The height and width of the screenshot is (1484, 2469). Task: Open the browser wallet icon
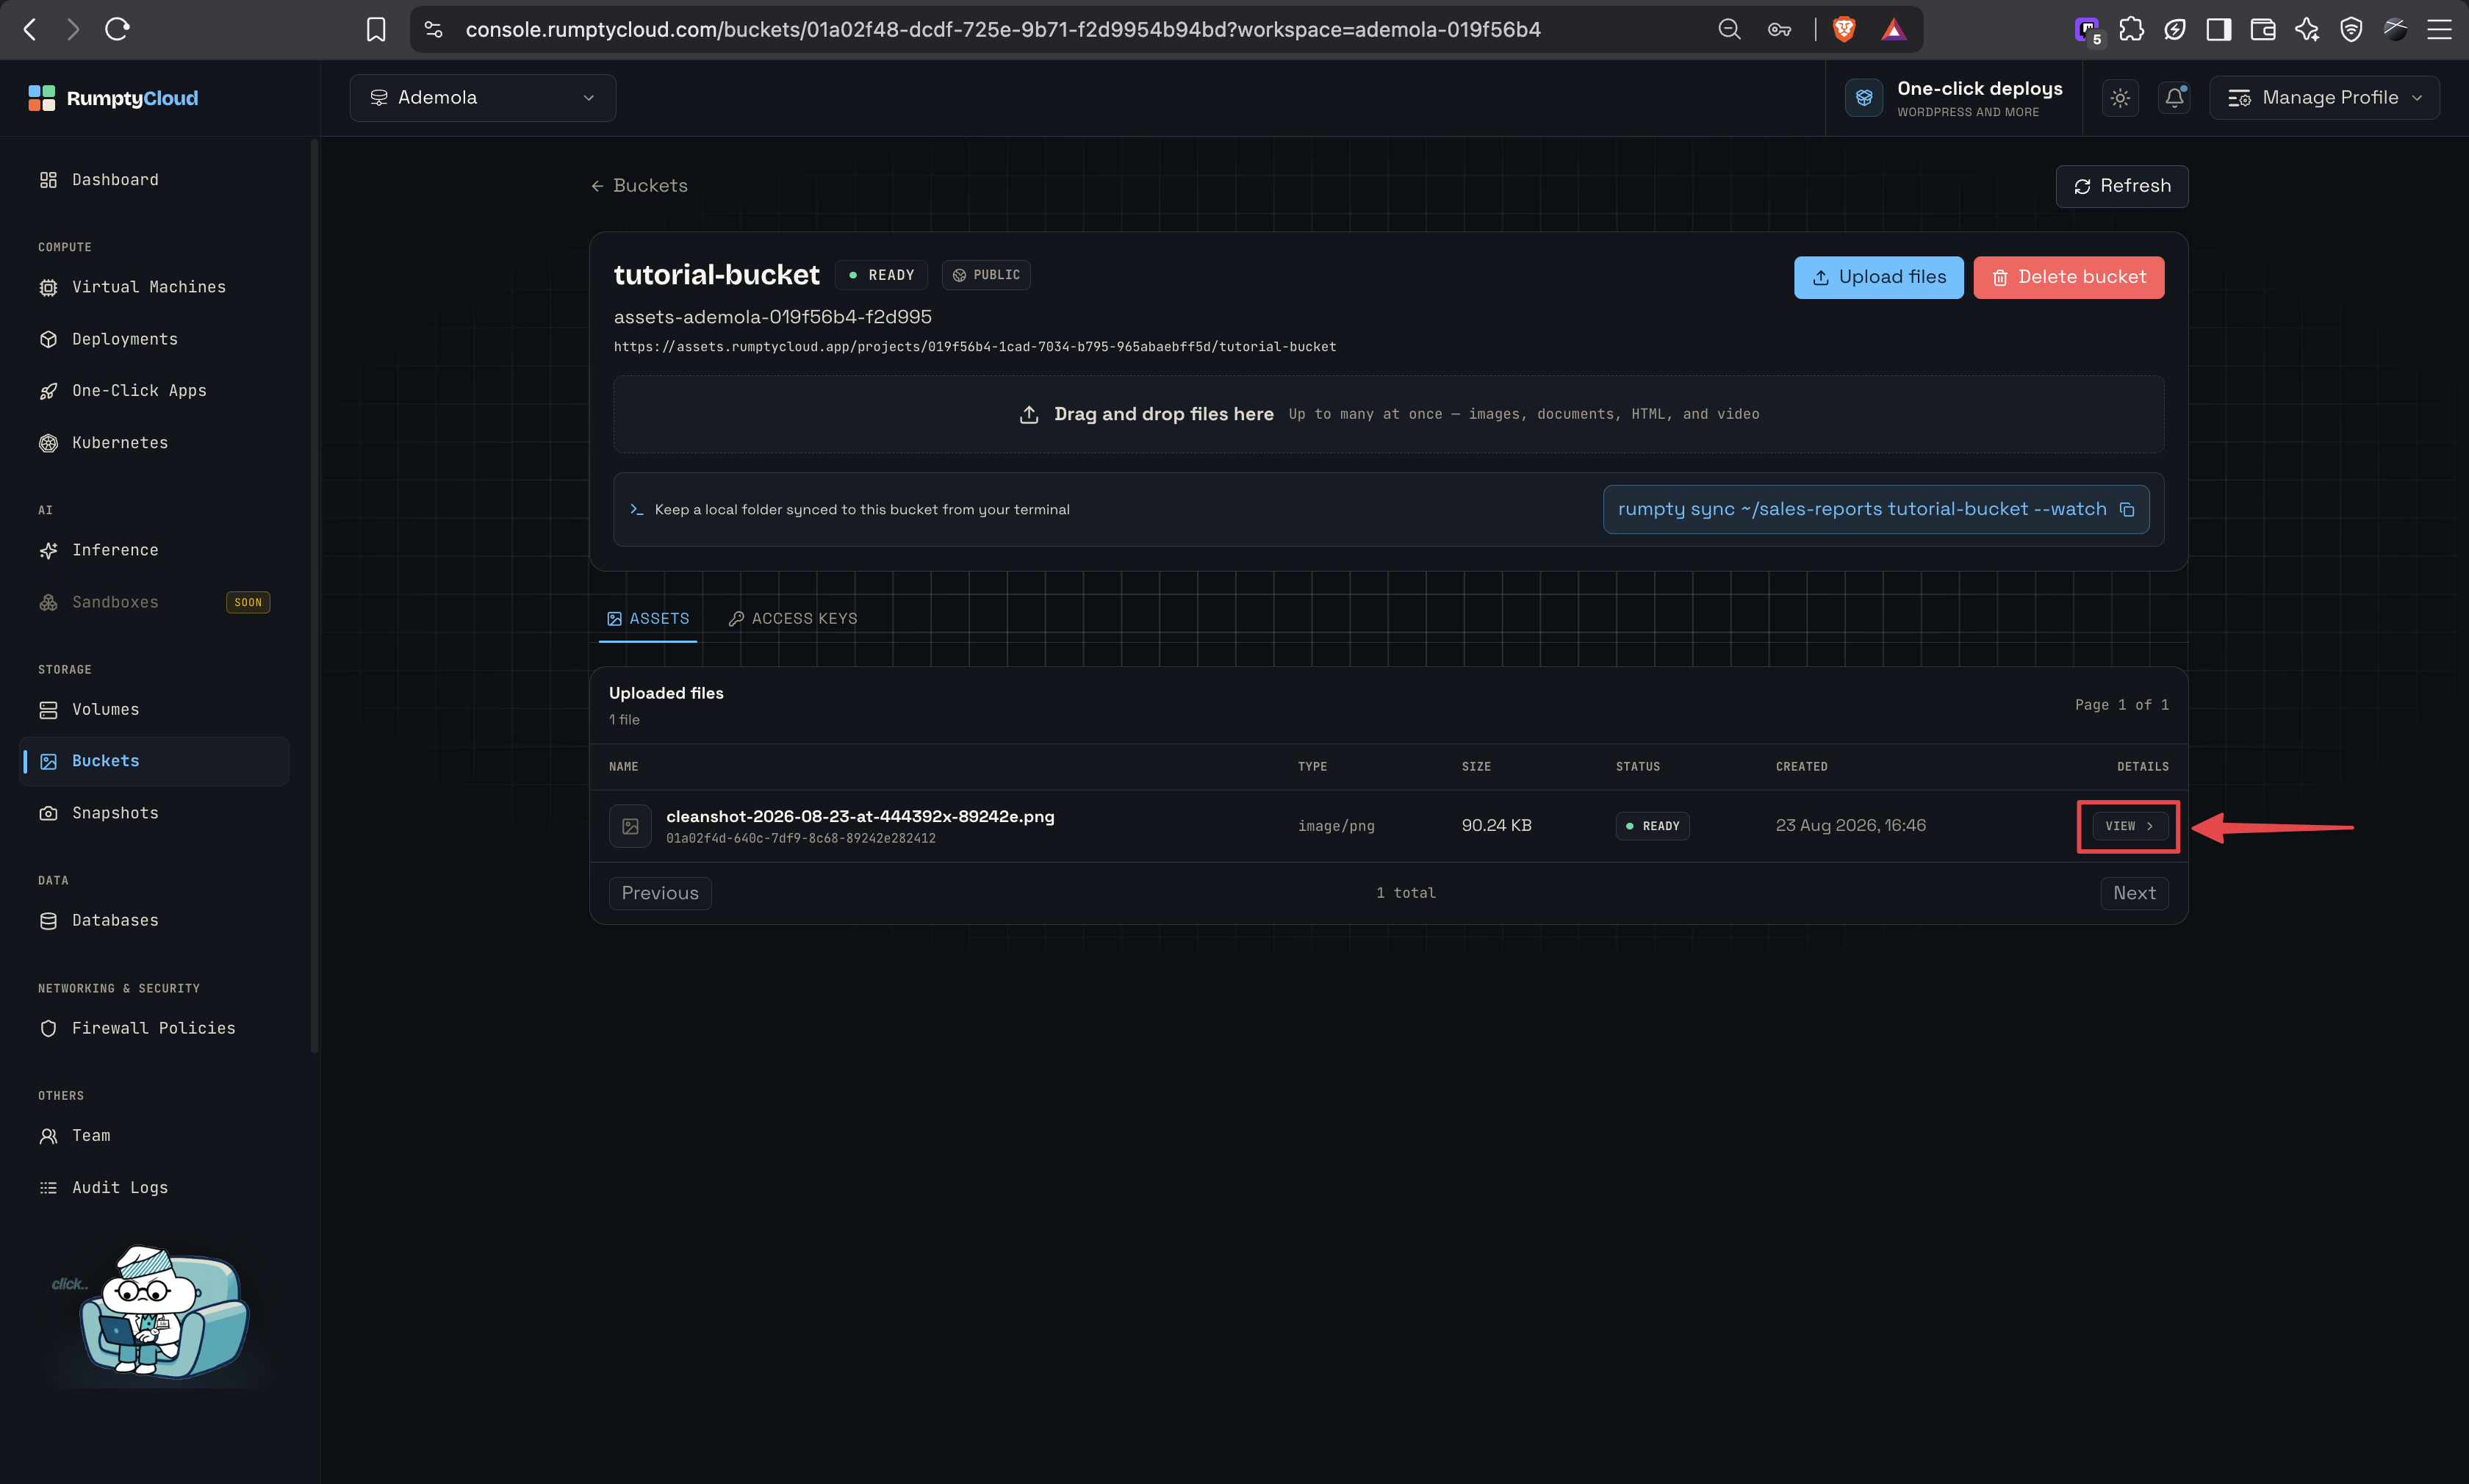tap(2263, 29)
